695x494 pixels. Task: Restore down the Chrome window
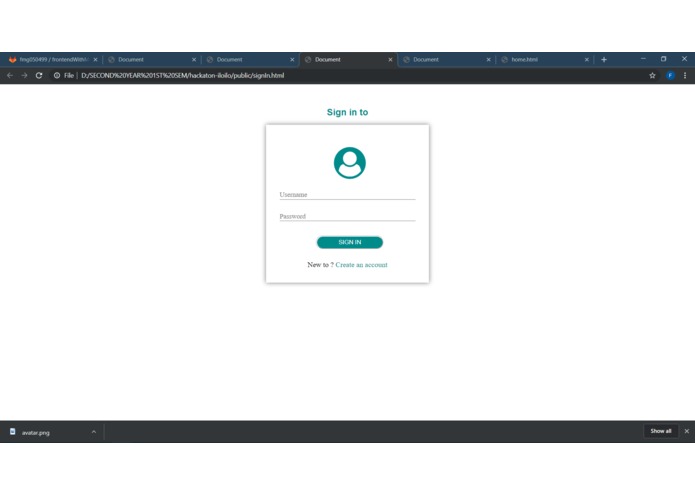coord(664,58)
